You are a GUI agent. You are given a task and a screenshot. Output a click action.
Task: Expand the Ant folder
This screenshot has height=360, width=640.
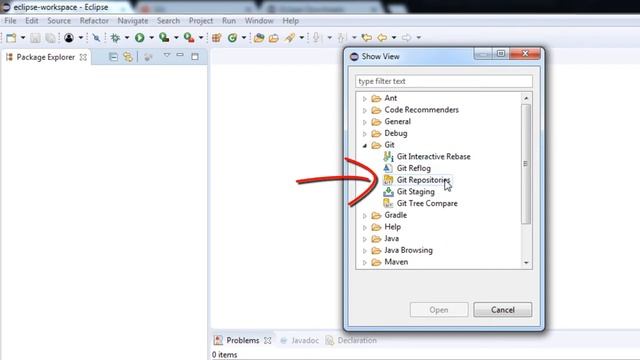click(364, 99)
